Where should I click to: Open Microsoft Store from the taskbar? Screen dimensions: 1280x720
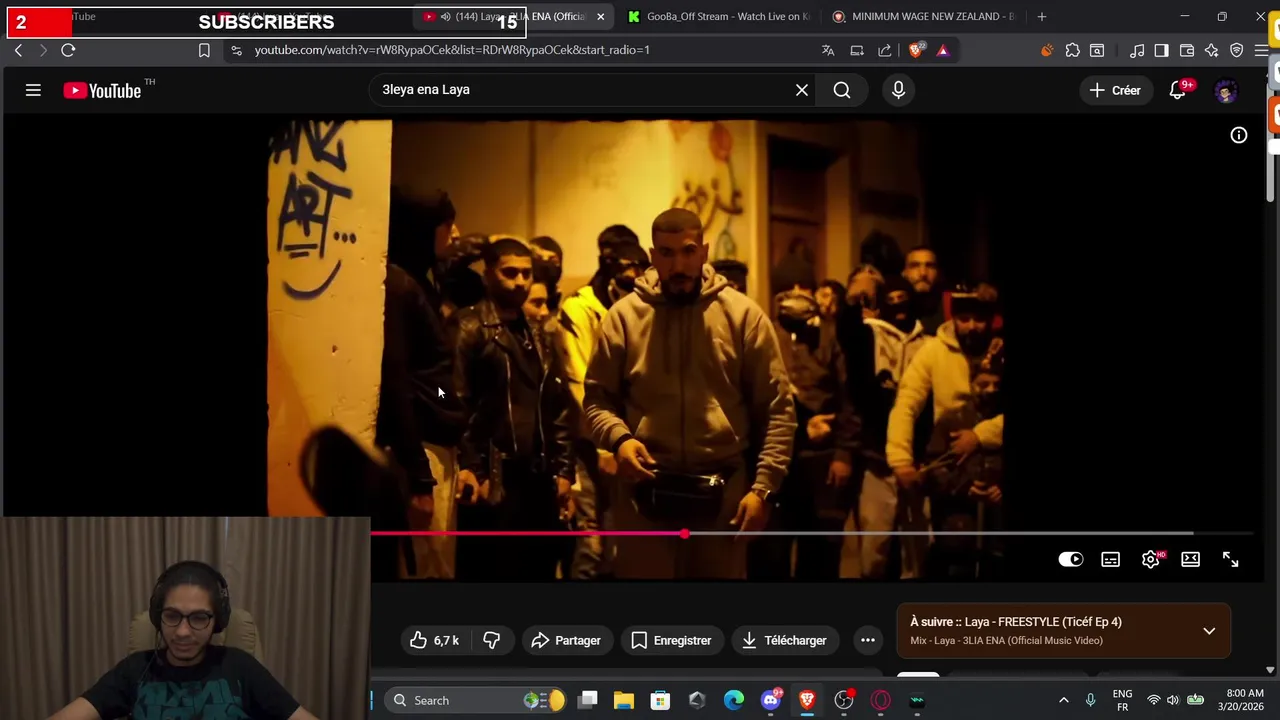(x=660, y=700)
